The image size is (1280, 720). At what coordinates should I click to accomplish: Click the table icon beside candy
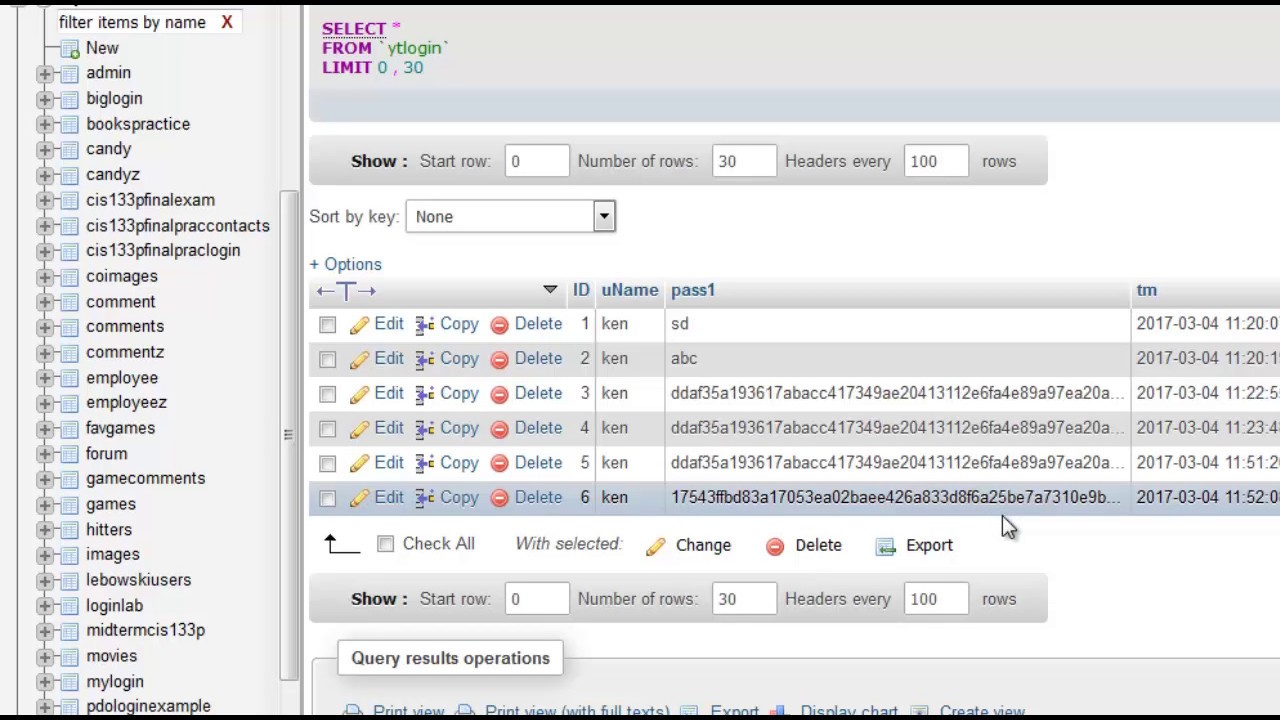point(69,149)
